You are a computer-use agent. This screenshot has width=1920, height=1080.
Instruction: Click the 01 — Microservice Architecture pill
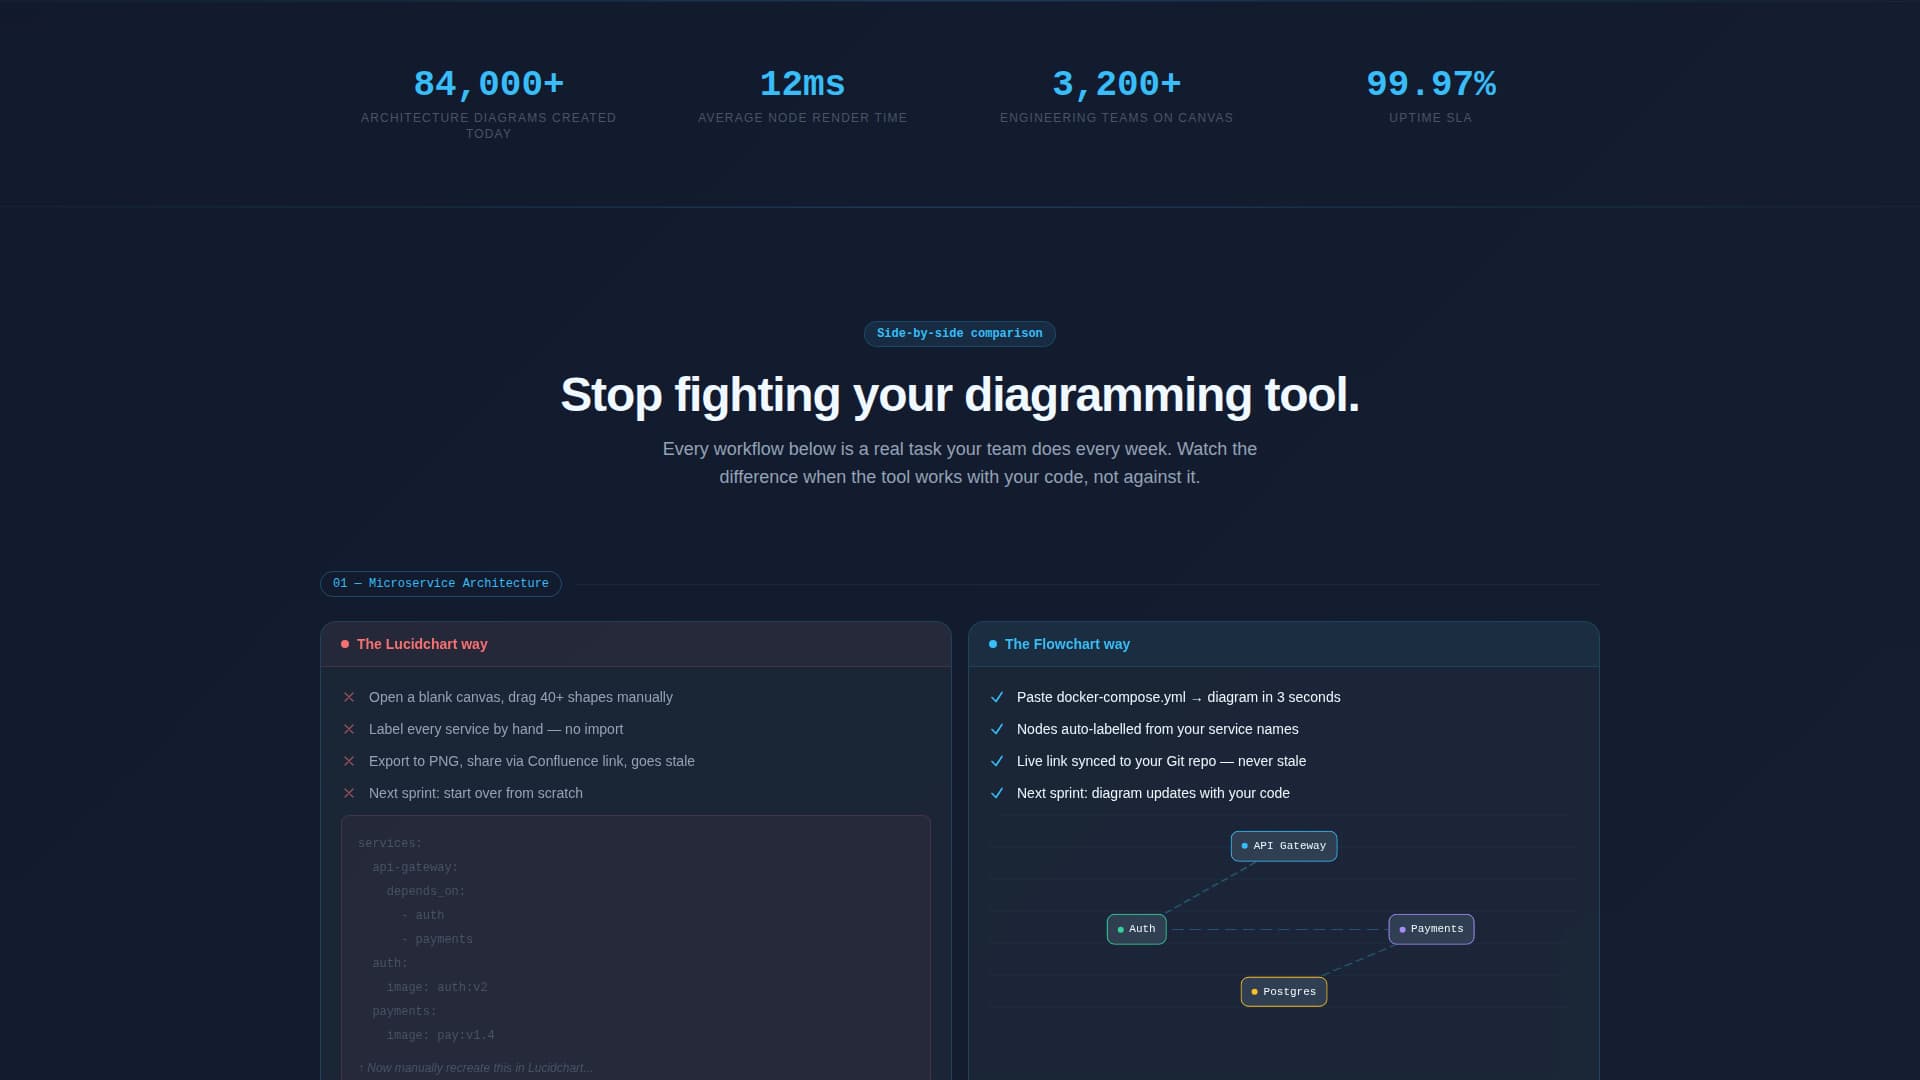440,583
